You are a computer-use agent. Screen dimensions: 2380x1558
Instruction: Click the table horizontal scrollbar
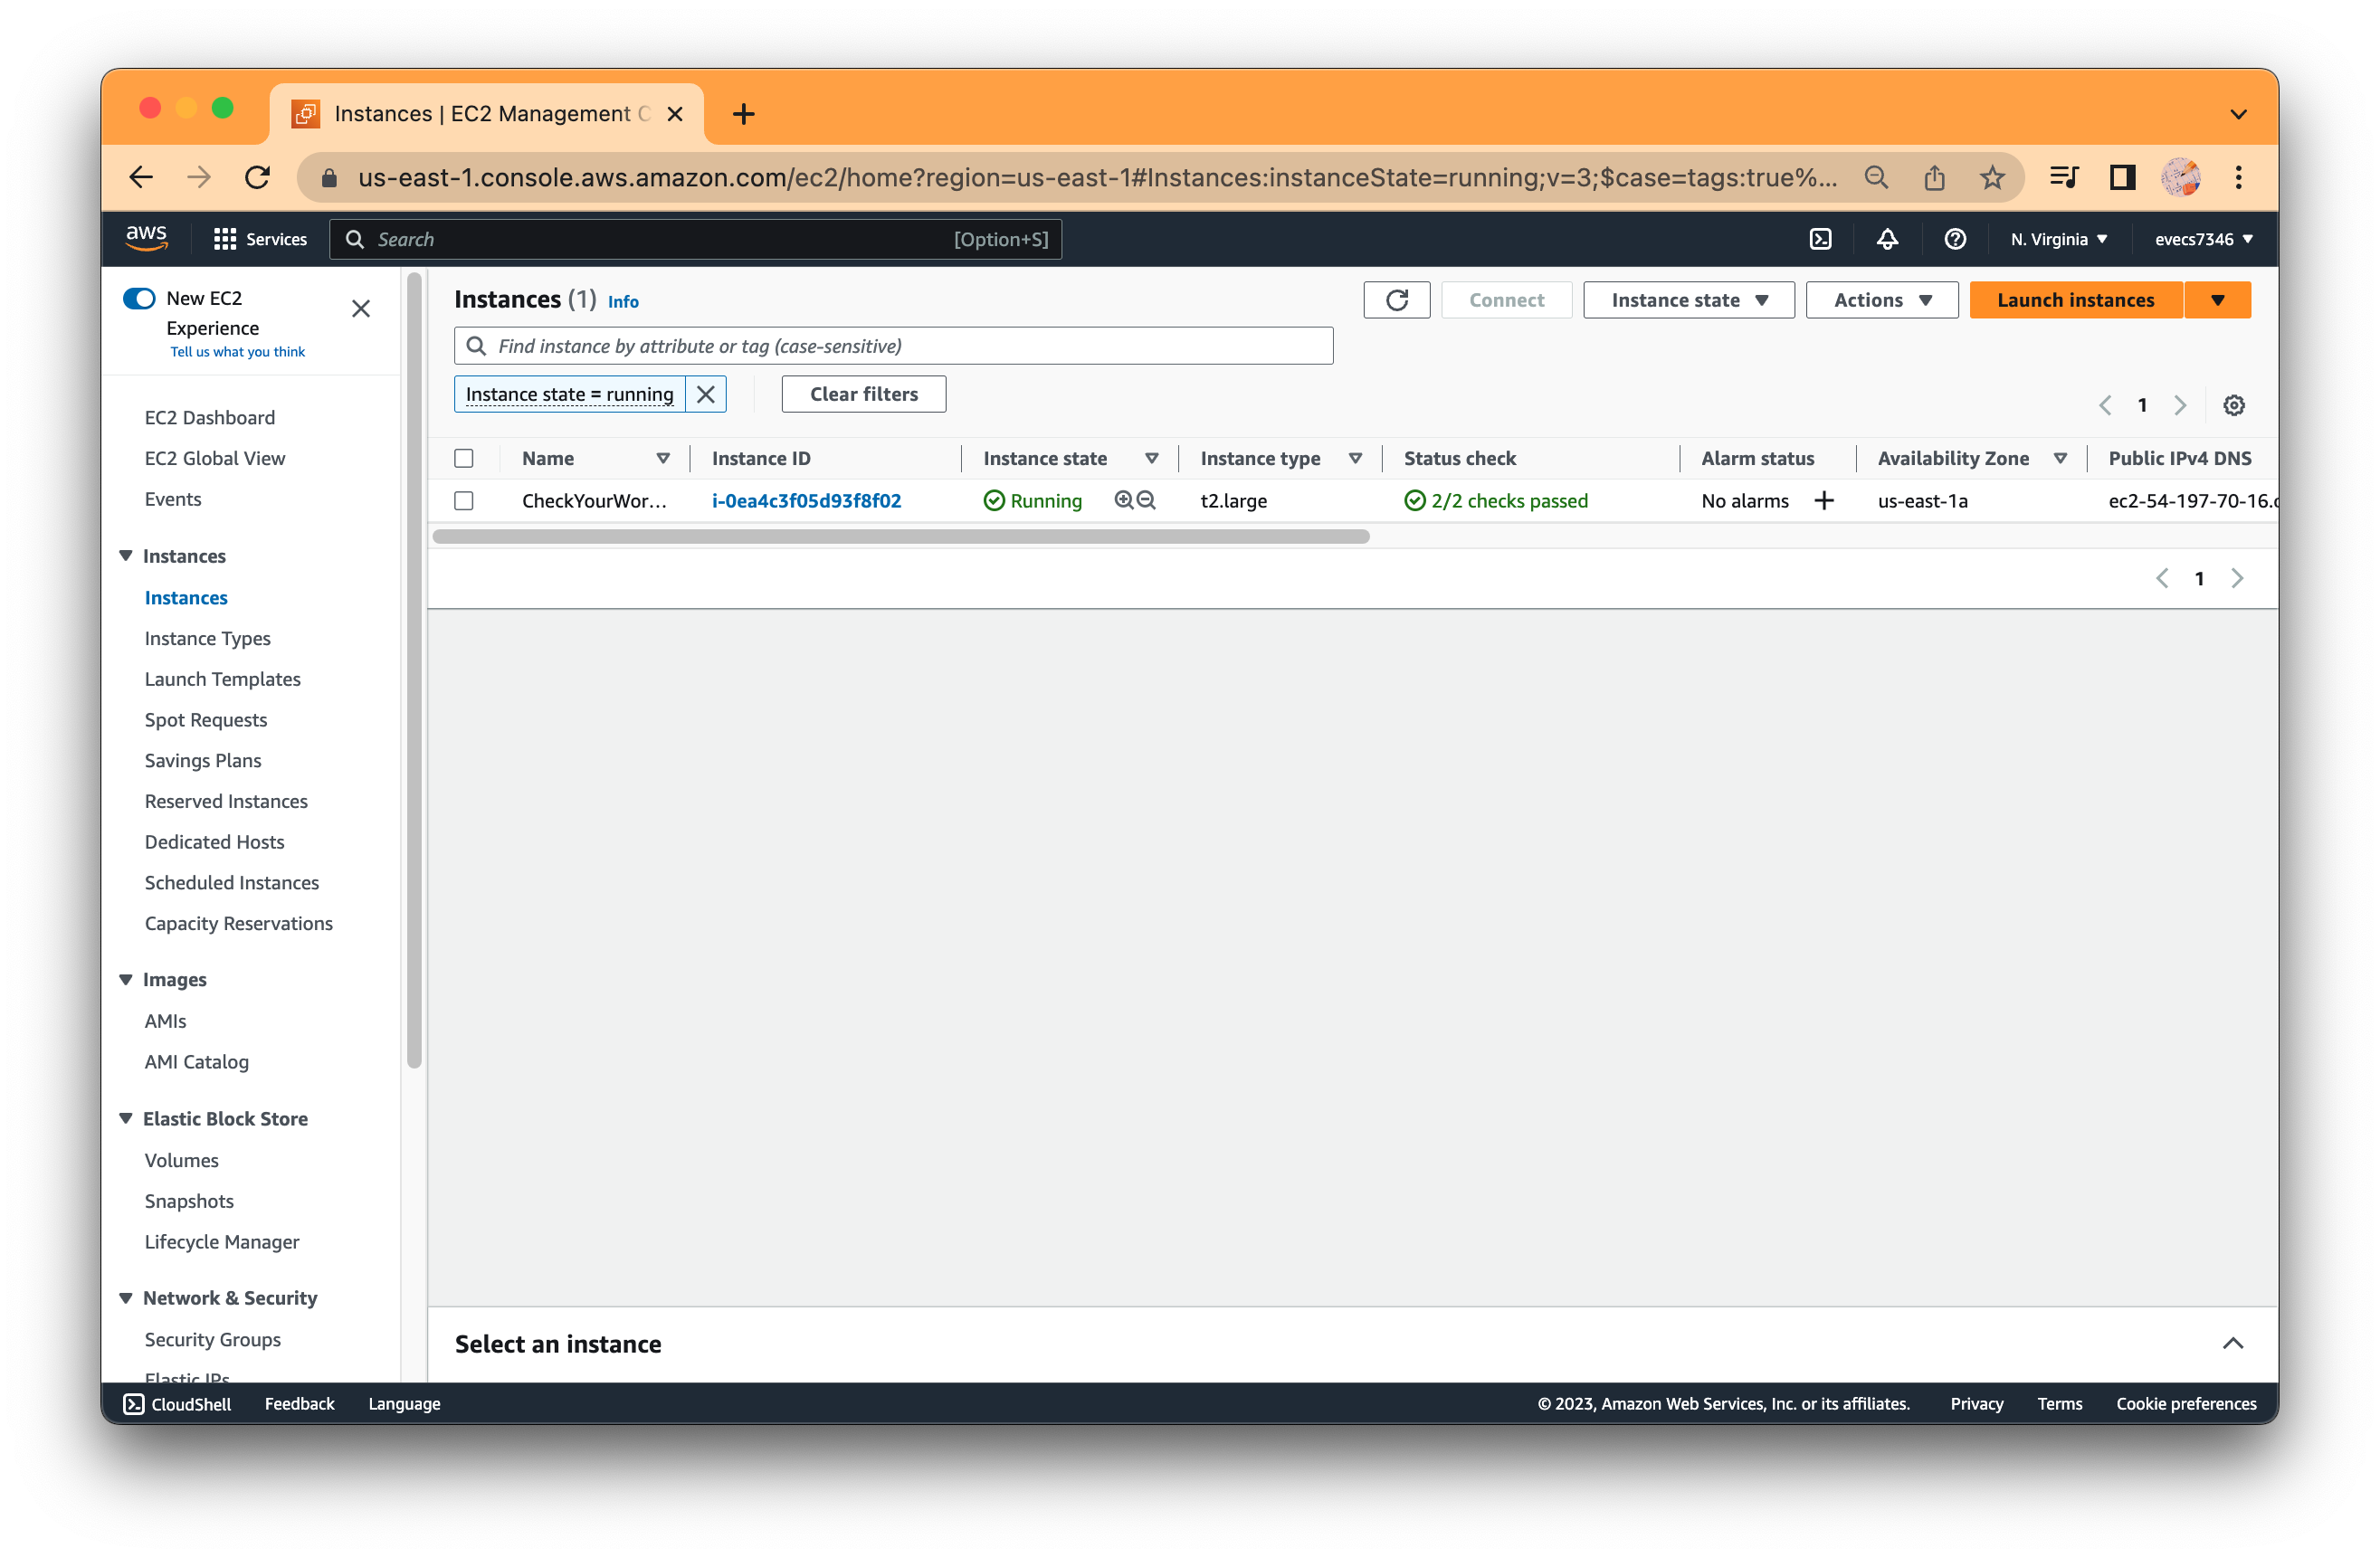click(900, 537)
